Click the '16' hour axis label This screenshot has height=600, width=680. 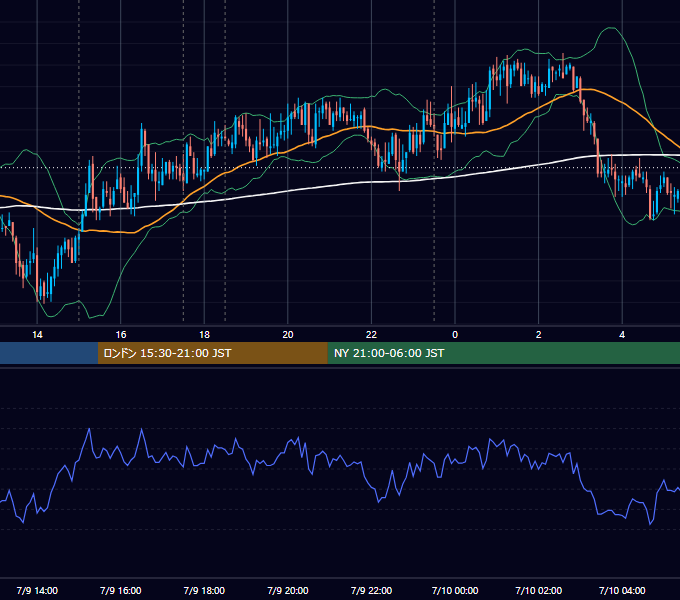[x=121, y=335]
